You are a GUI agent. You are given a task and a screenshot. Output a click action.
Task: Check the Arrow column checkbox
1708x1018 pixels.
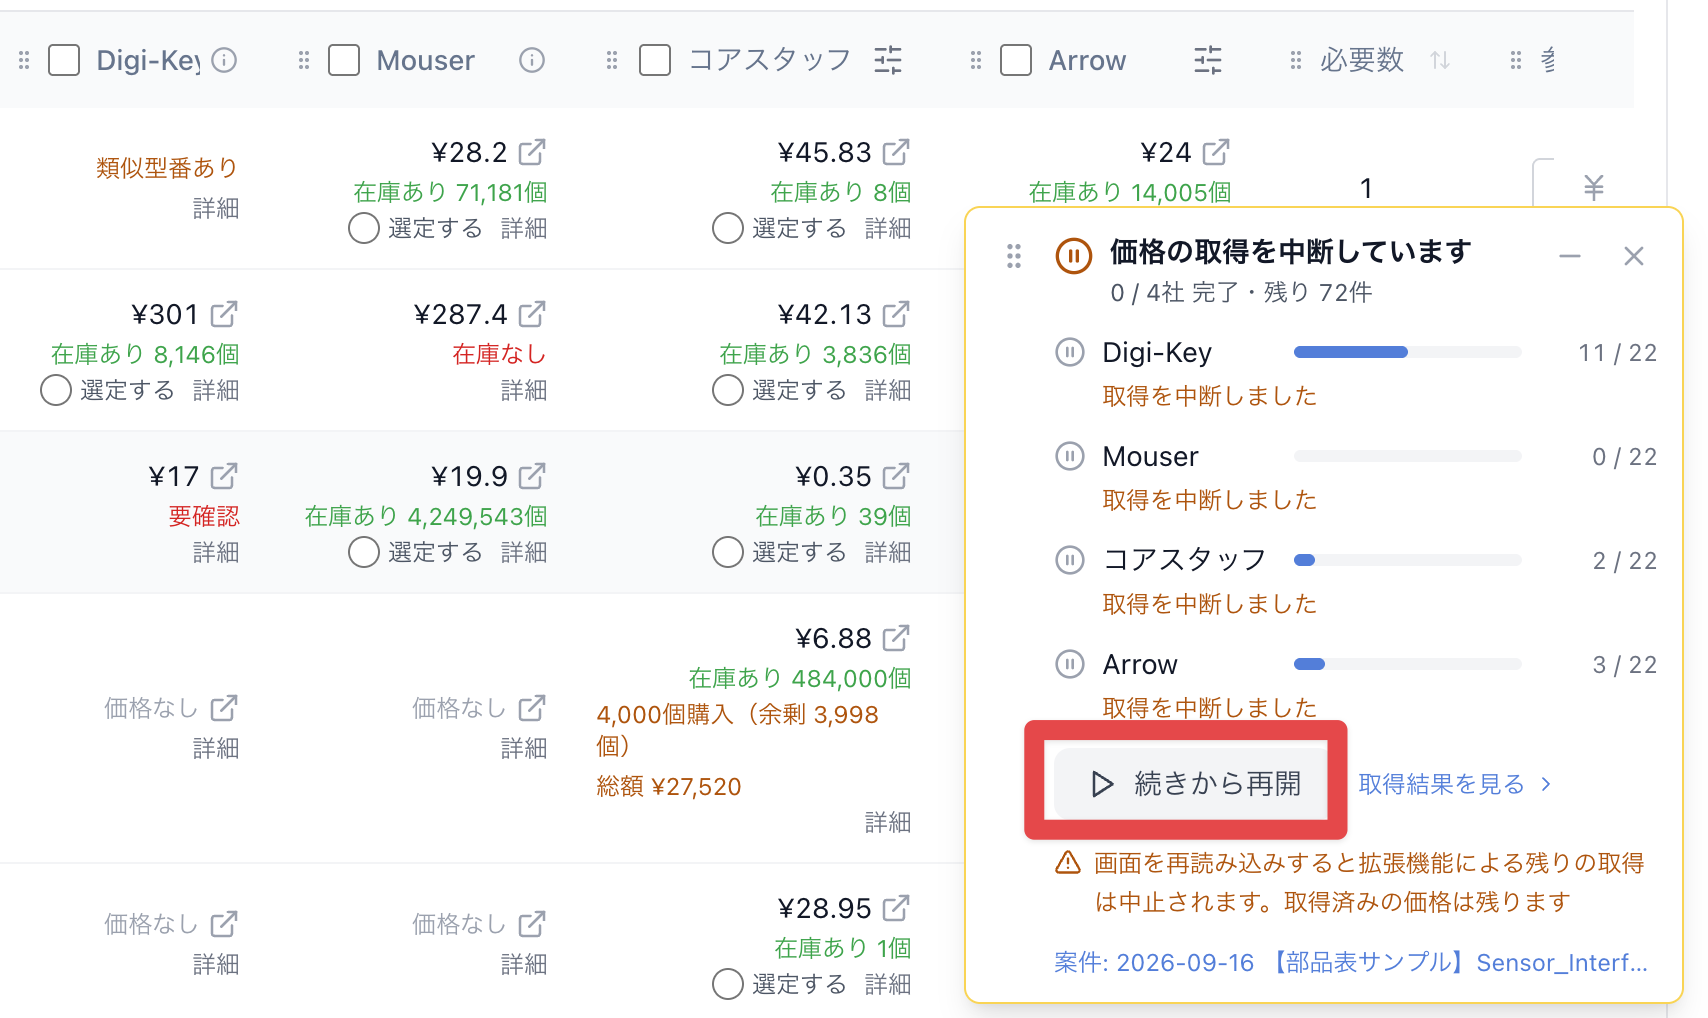click(x=1016, y=60)
